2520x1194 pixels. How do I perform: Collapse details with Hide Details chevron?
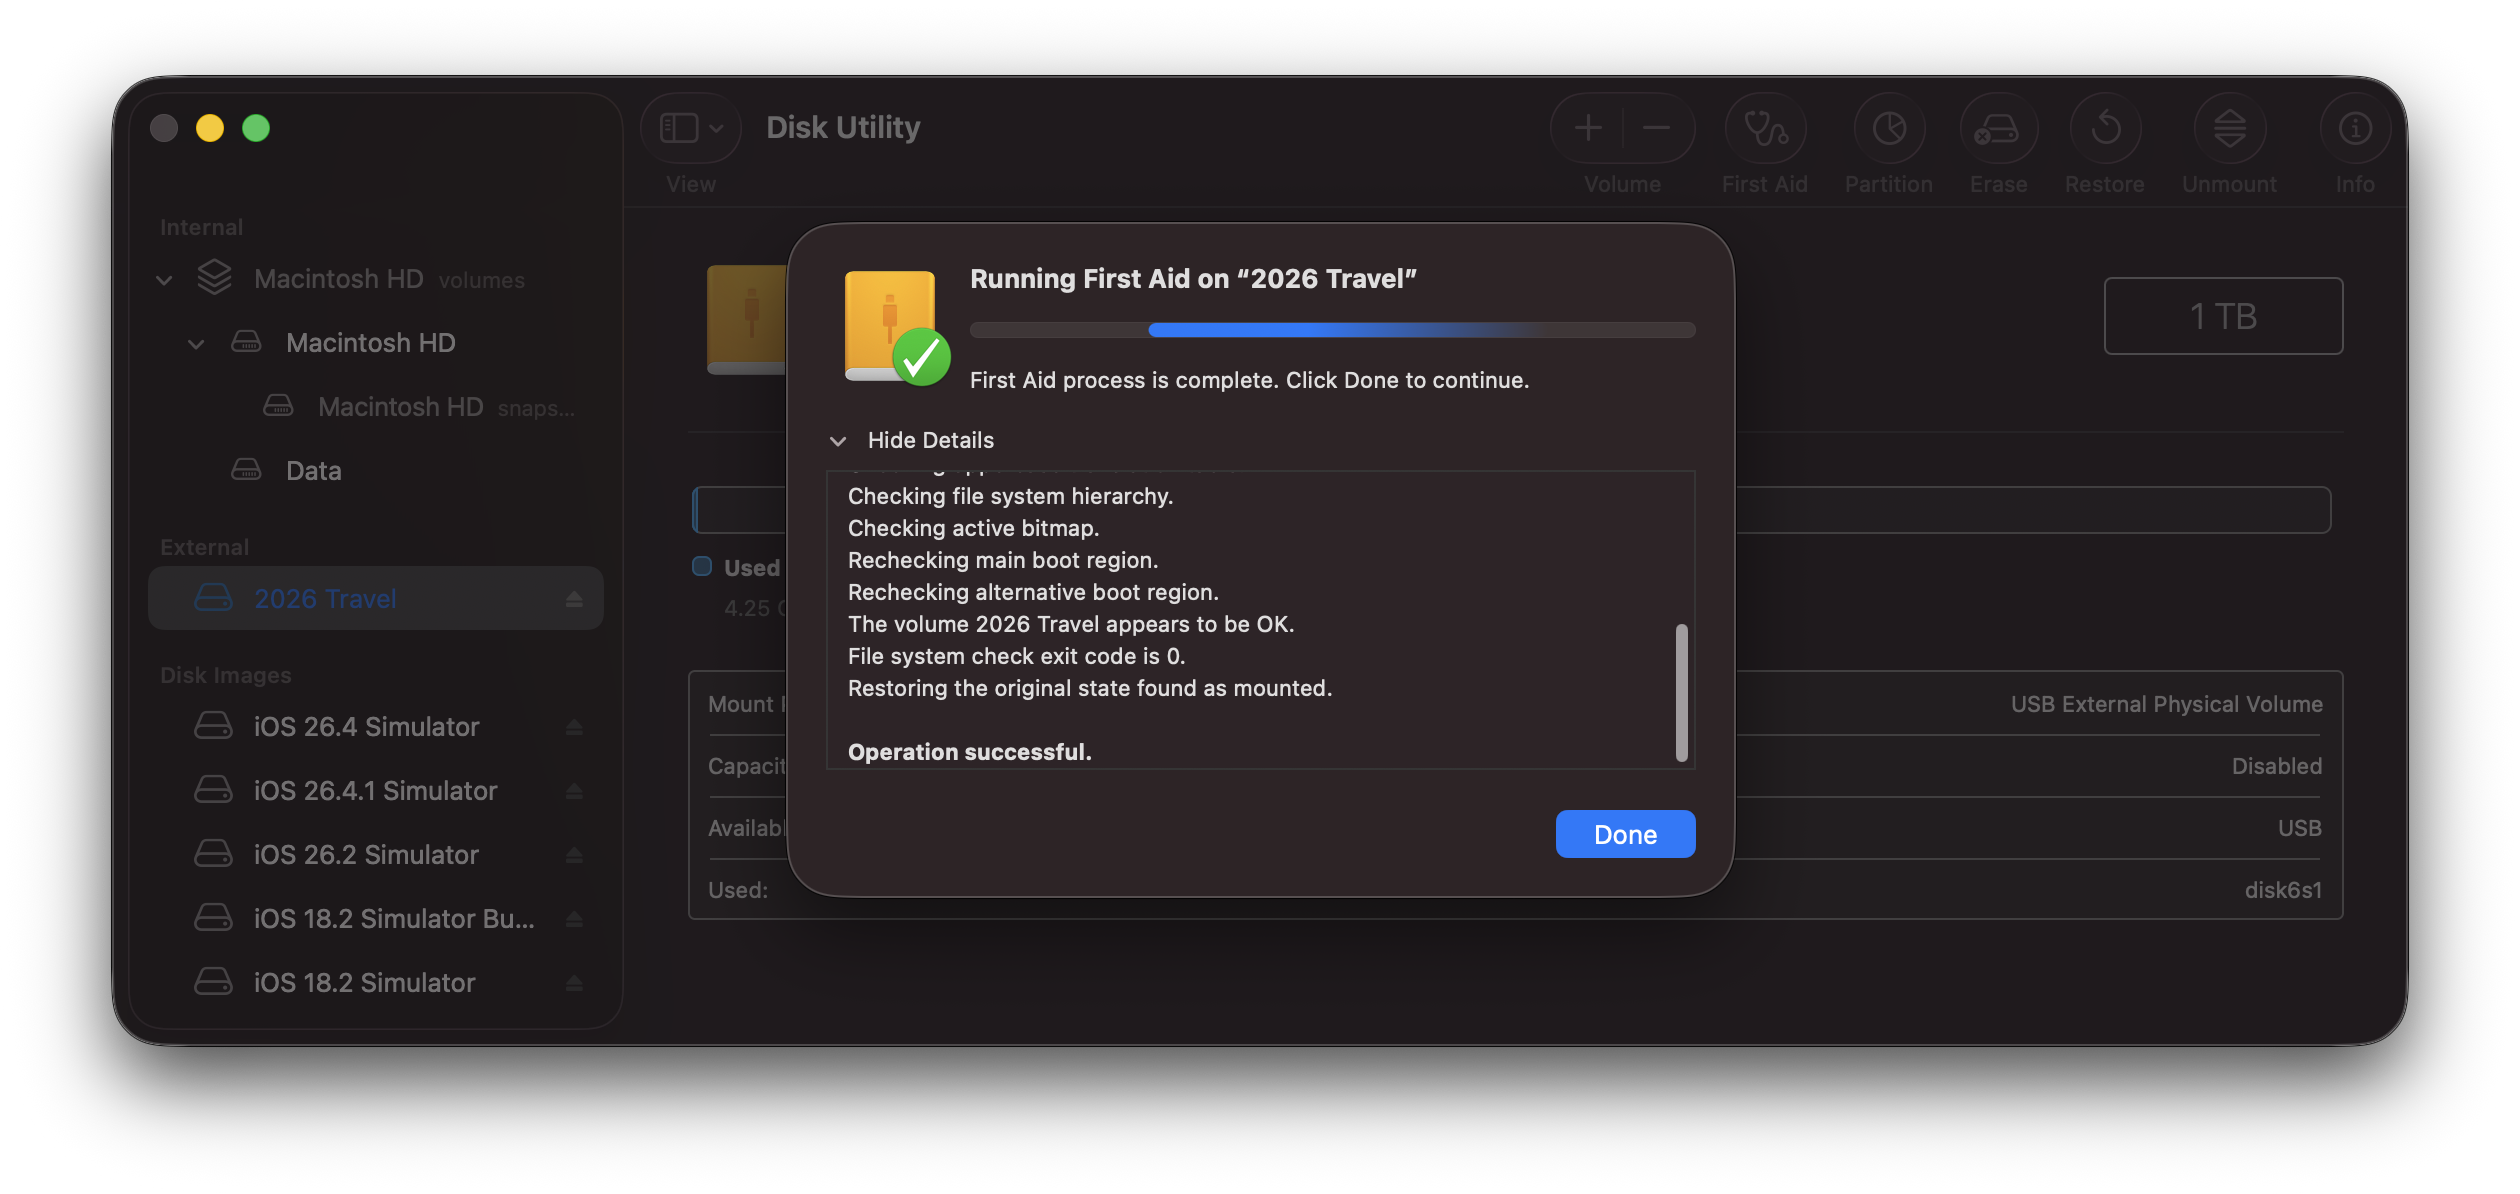click(x=838, y=441)
